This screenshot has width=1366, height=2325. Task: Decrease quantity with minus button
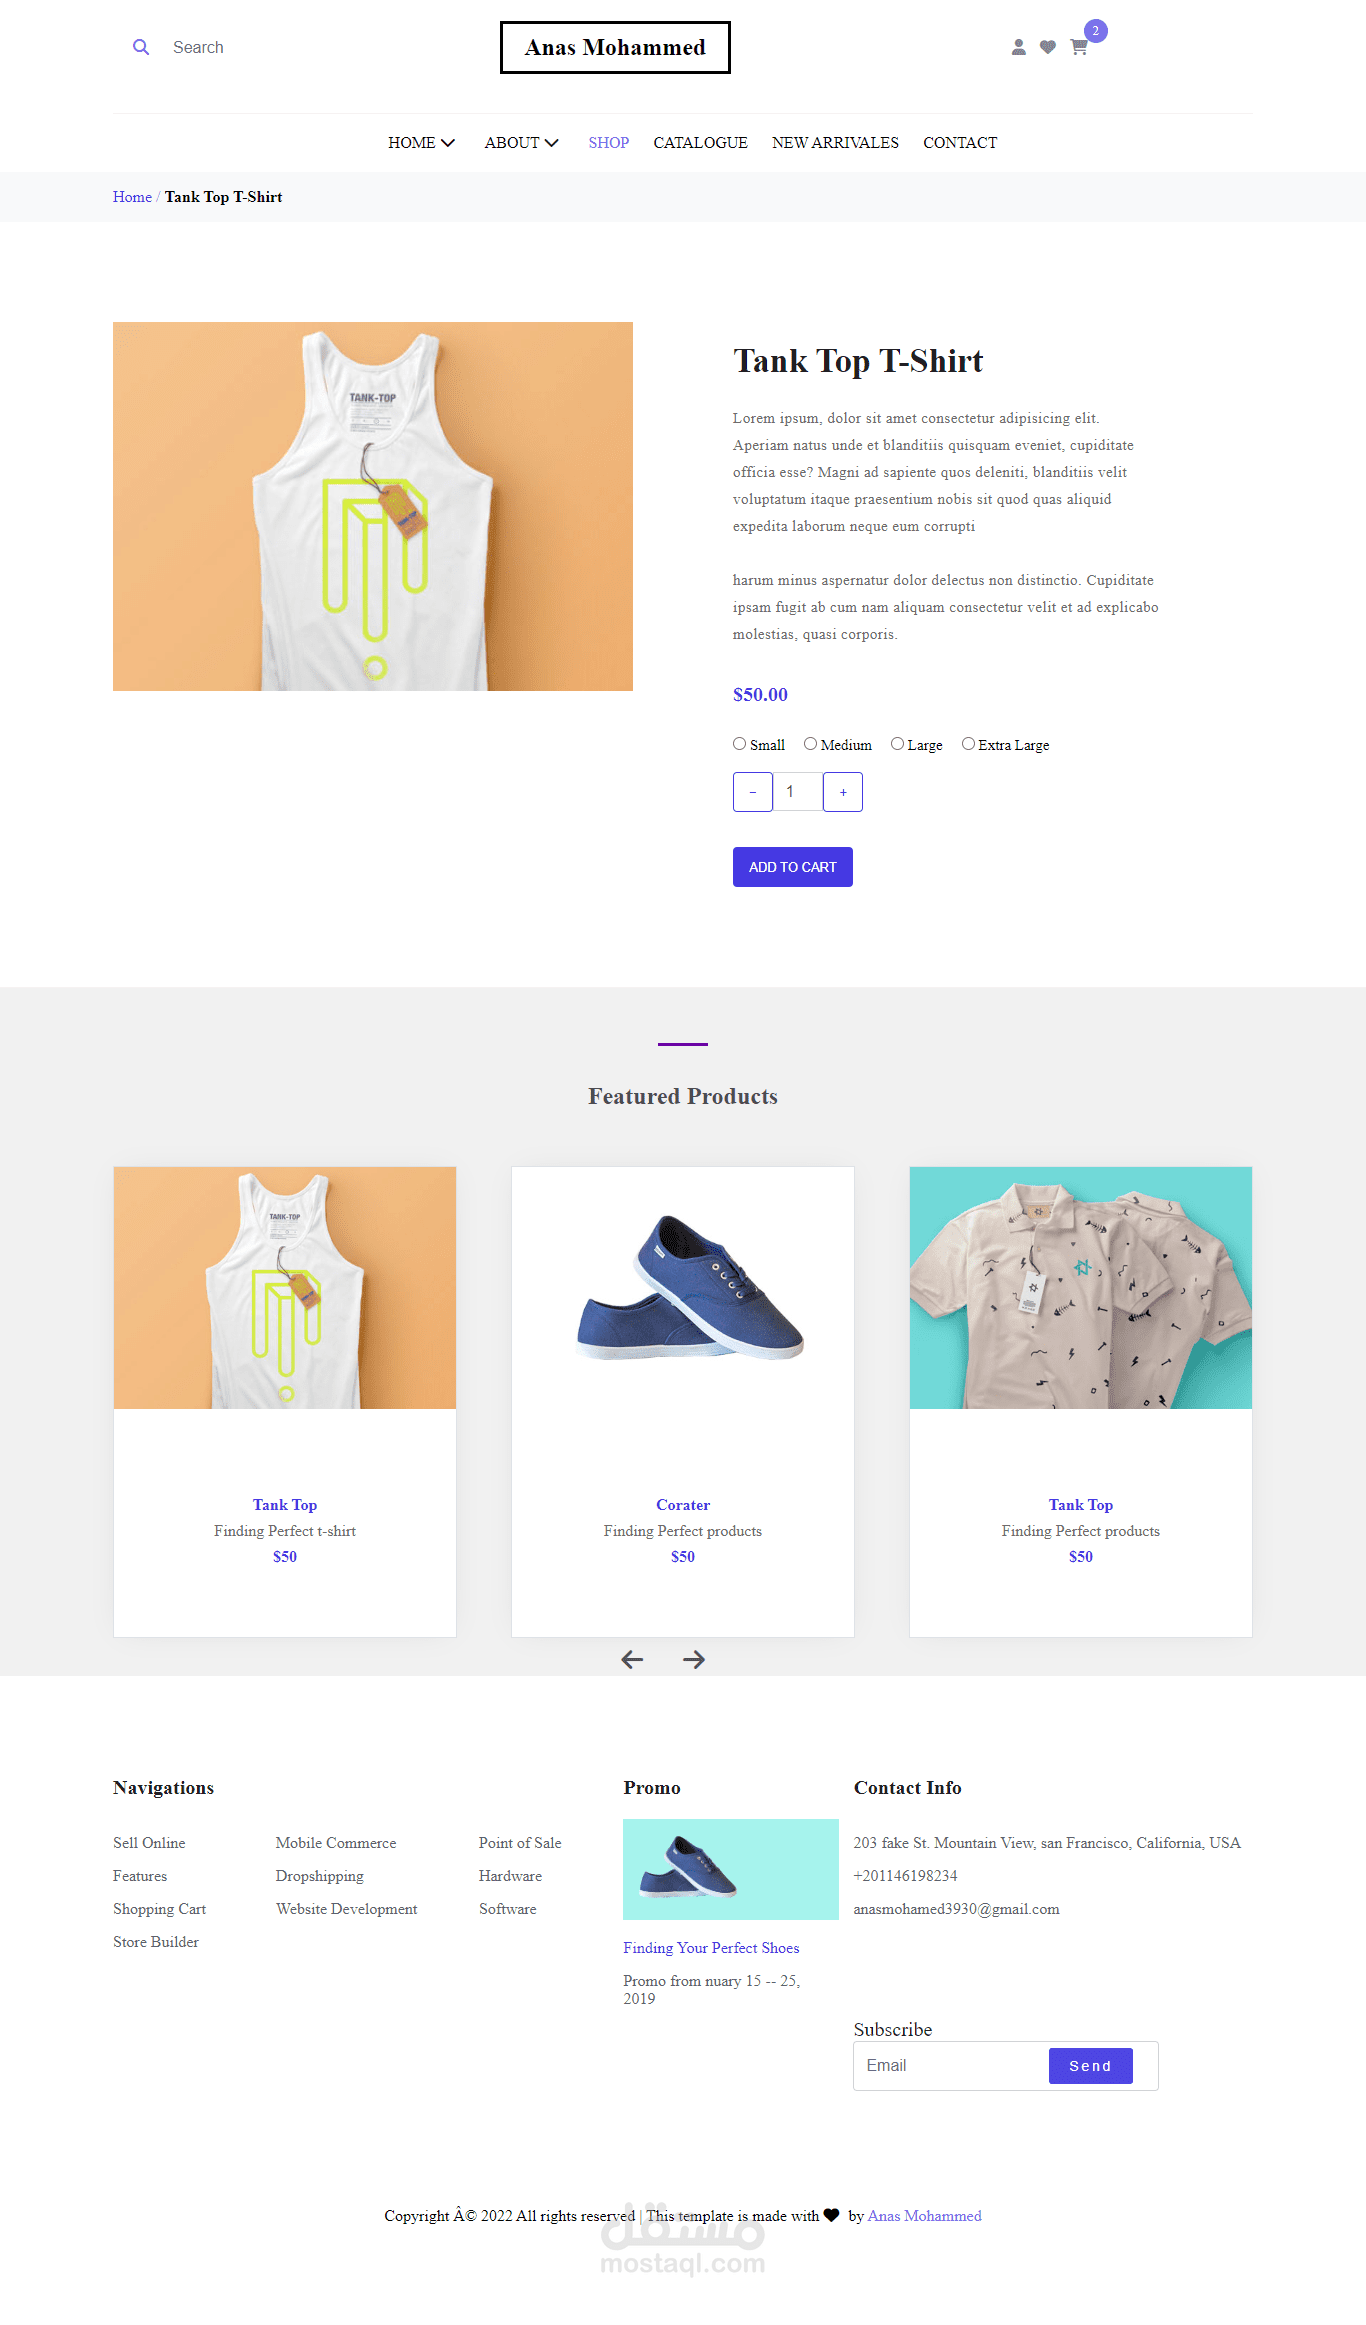[x=753, y=792]
